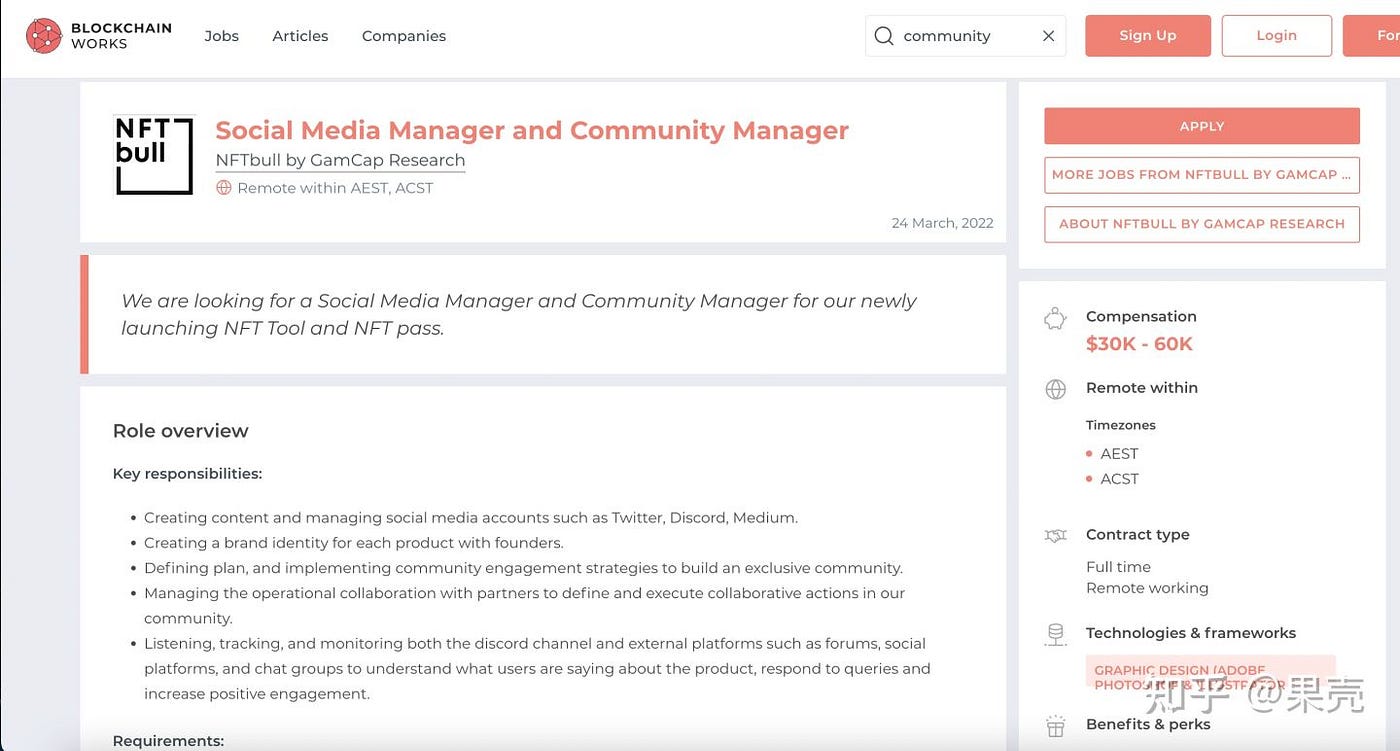
Task: Click the bullet about community engagement strategies
Action: pos(523,568)
